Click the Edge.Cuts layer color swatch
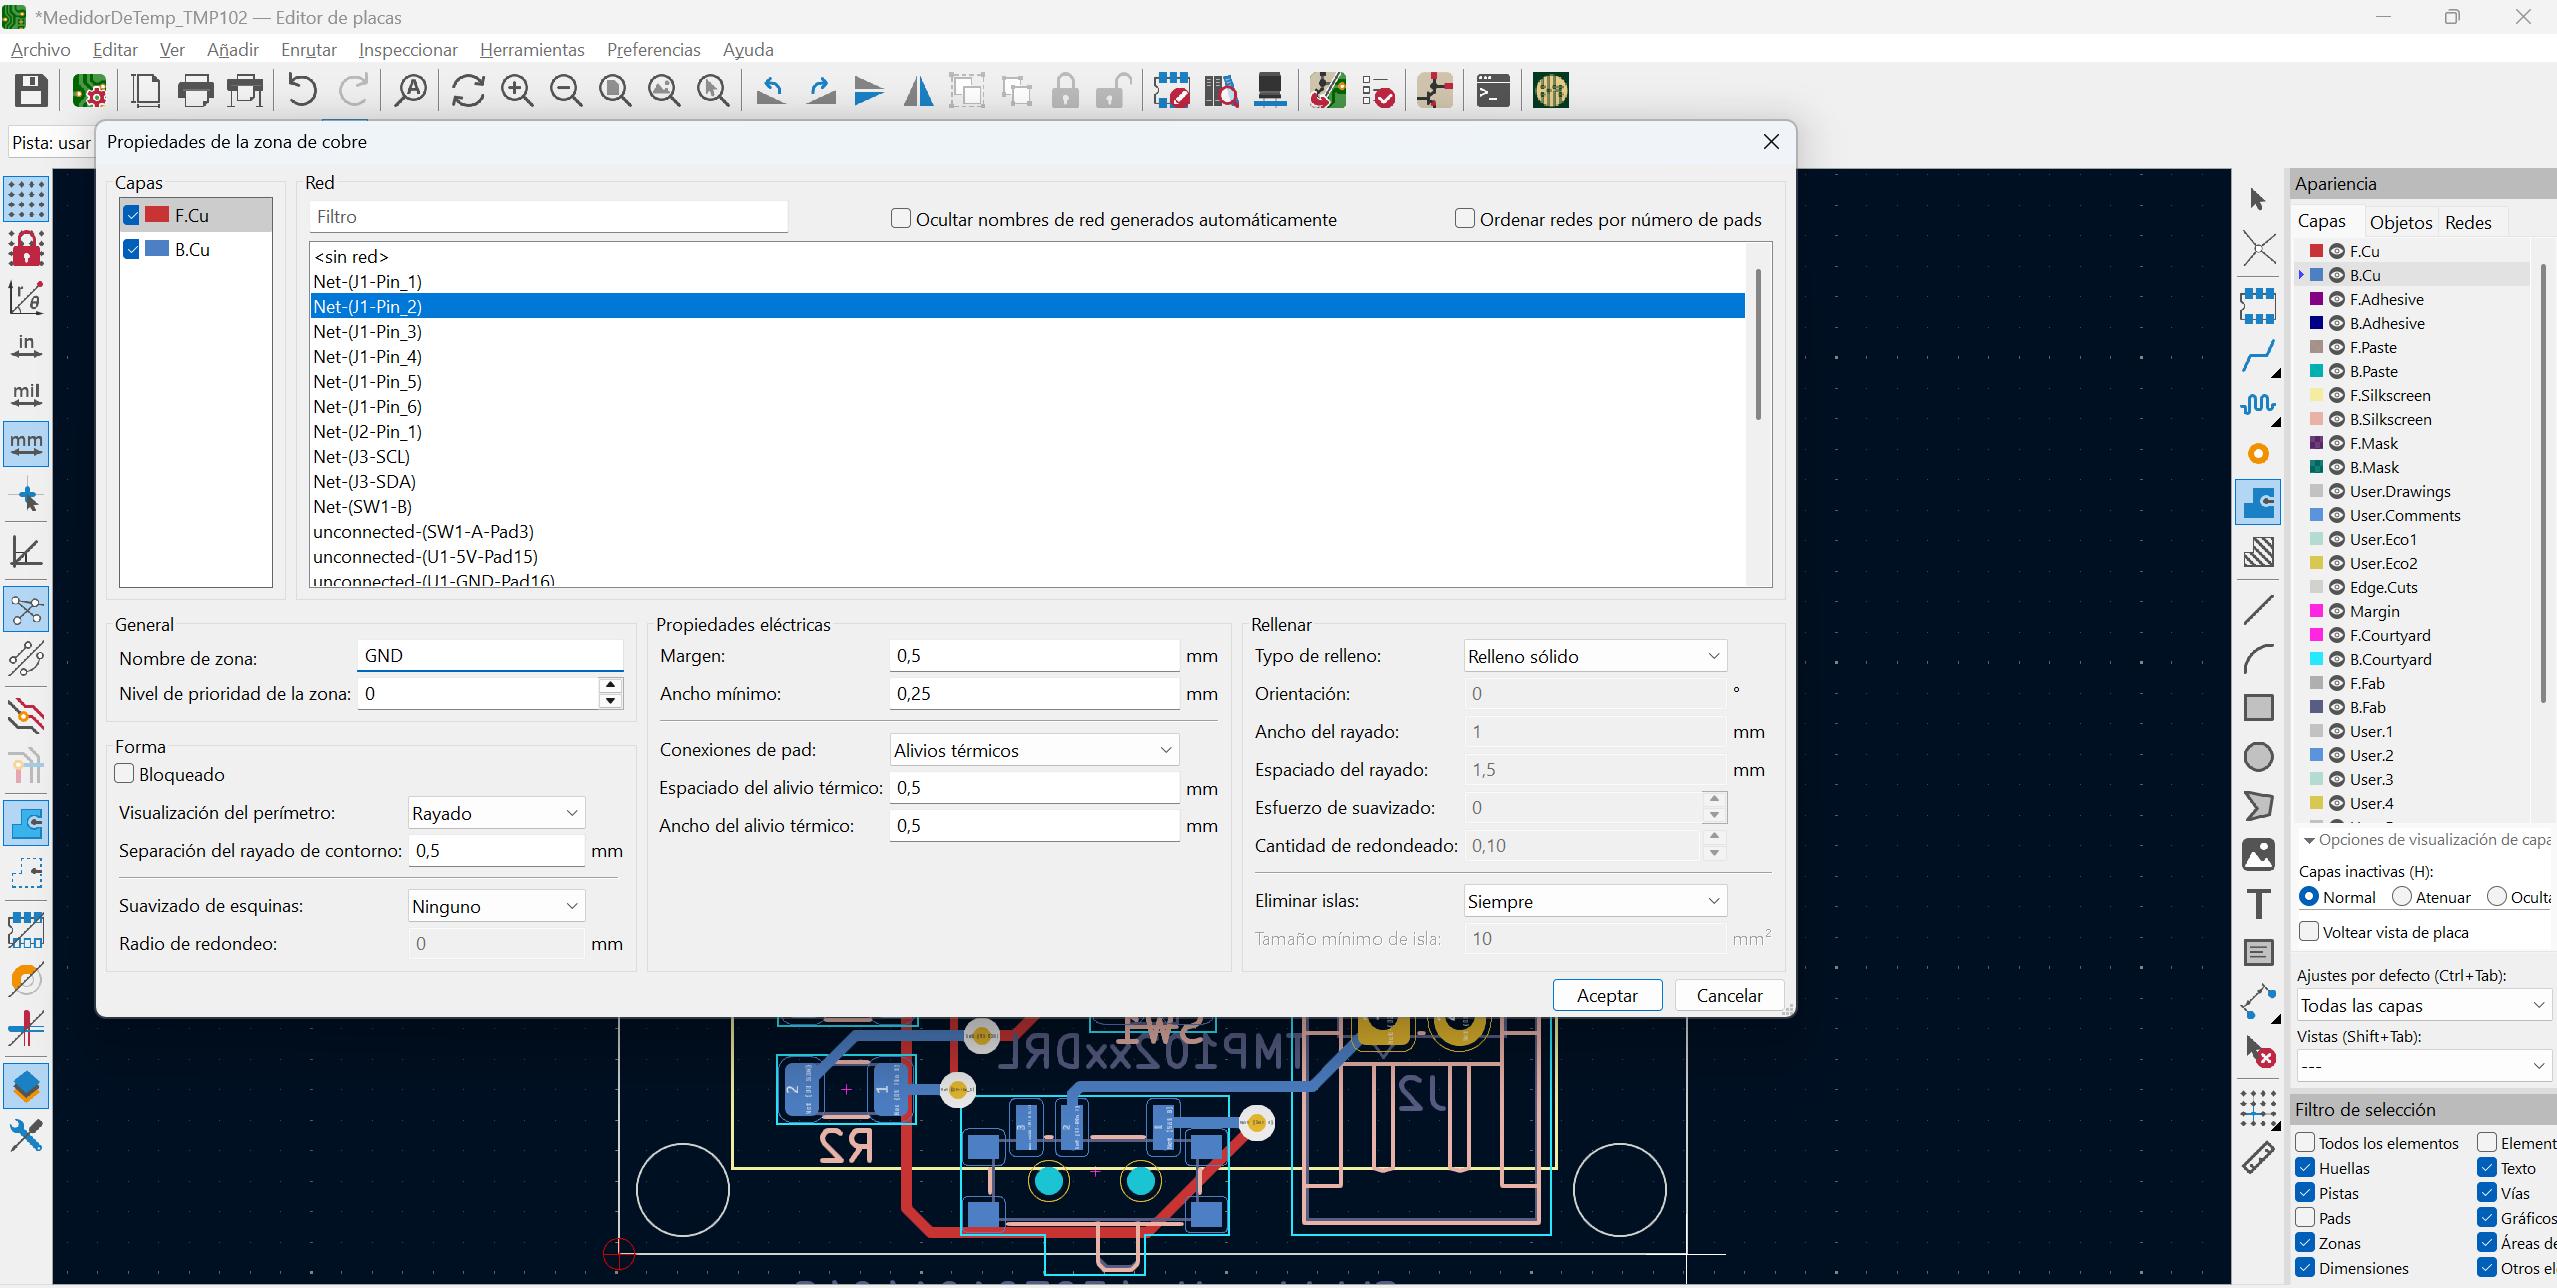This screenshot has height=1288, width=2557. click(x=2316, y=587)
